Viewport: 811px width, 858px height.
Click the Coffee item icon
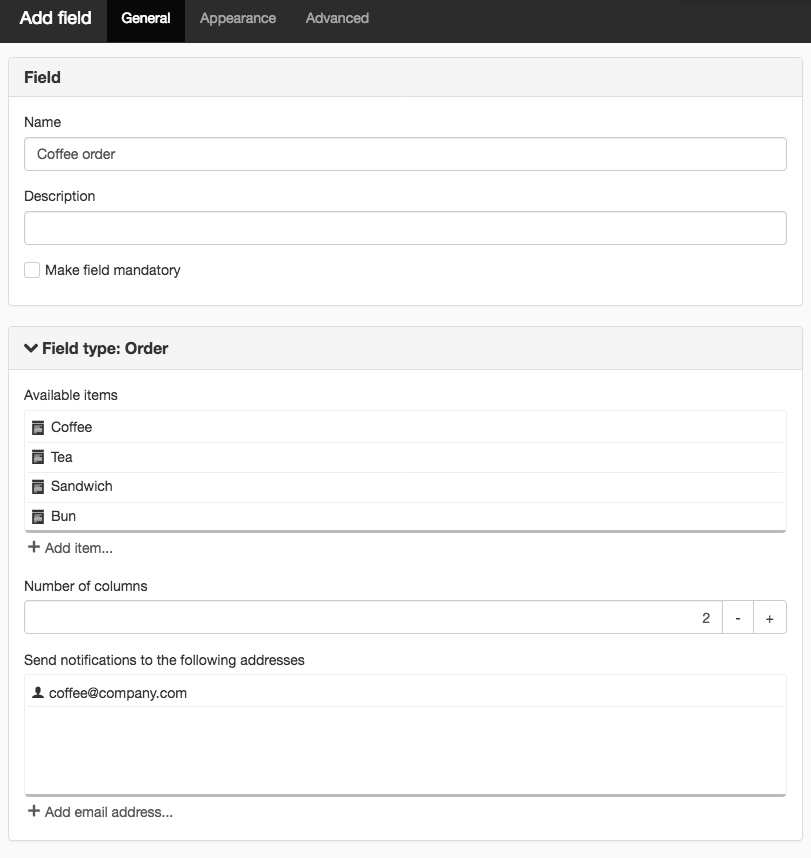pos(38,427)
